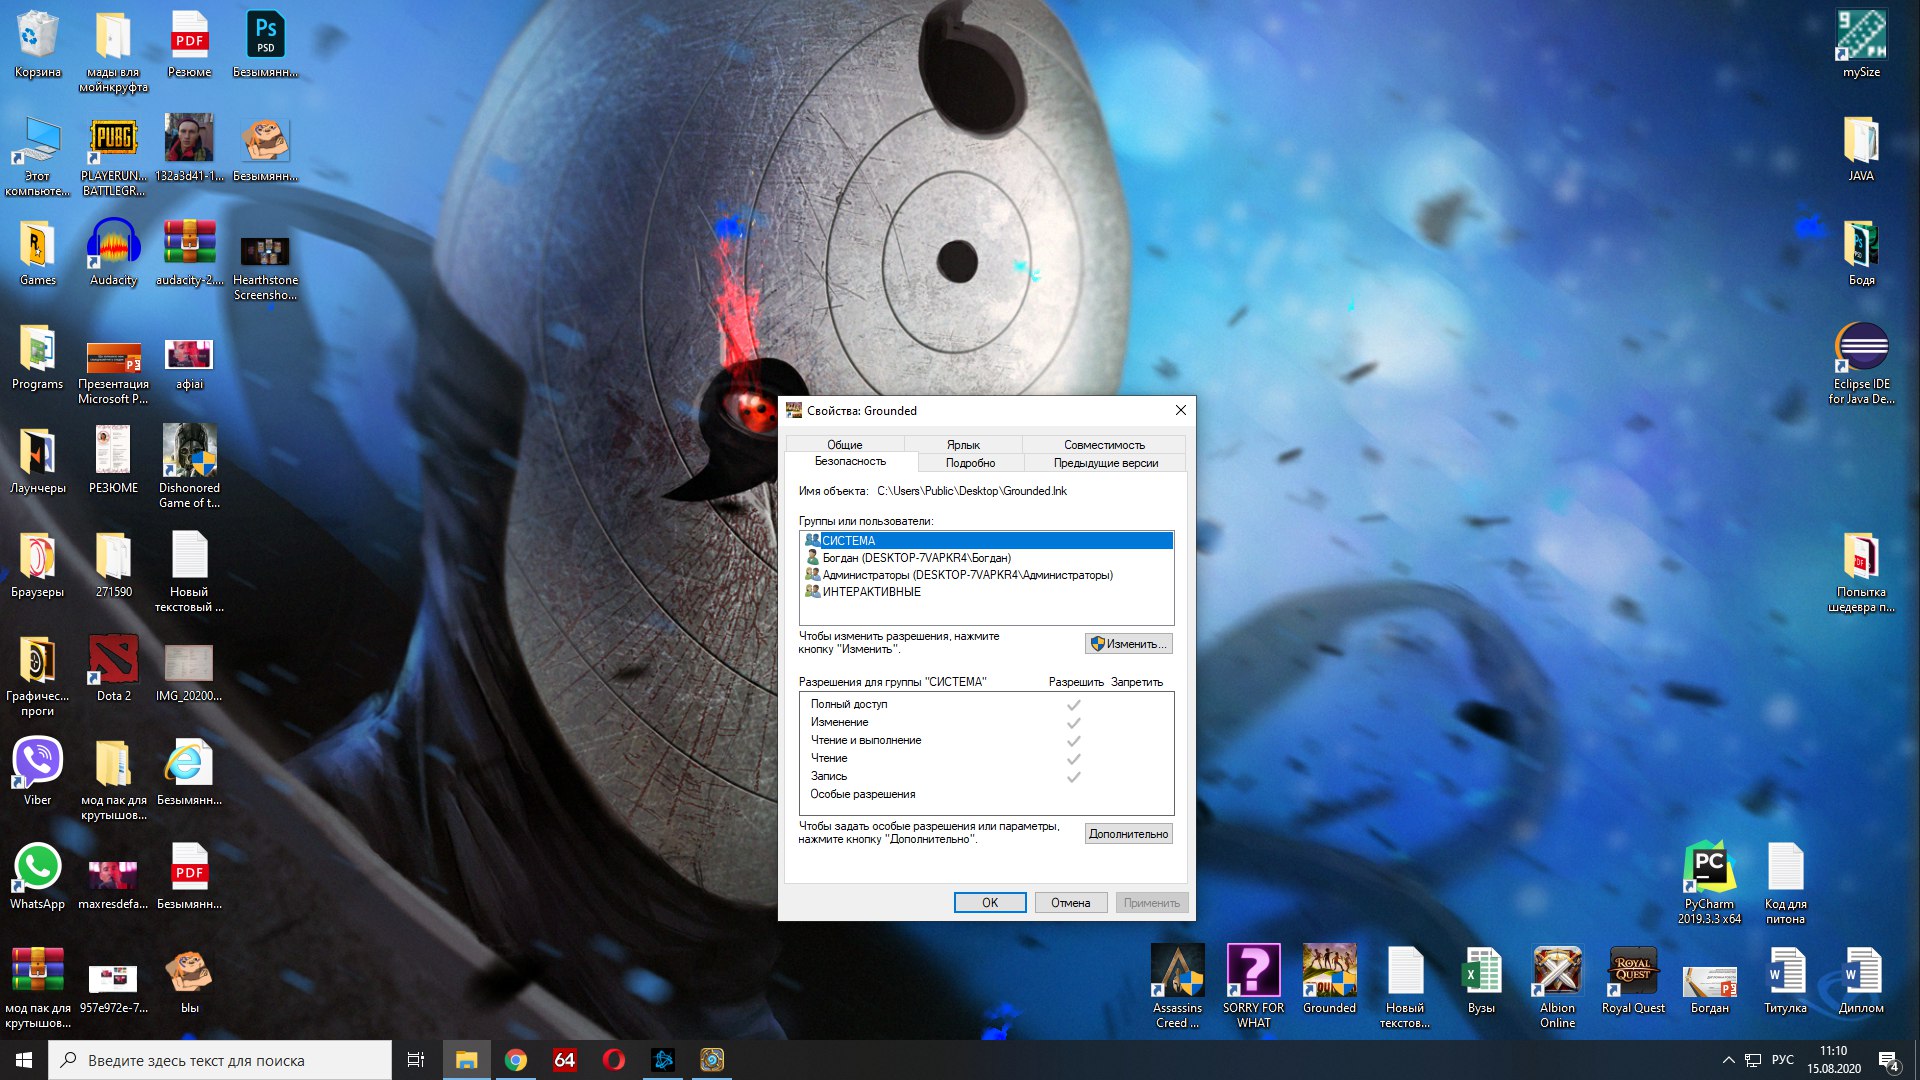Select Администраторы in the groups list
1920x1080 pixels.
point(987,575)
